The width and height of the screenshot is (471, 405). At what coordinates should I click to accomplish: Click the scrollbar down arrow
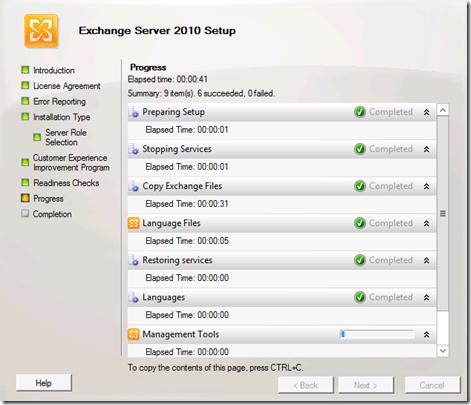(x=443, y=350)
